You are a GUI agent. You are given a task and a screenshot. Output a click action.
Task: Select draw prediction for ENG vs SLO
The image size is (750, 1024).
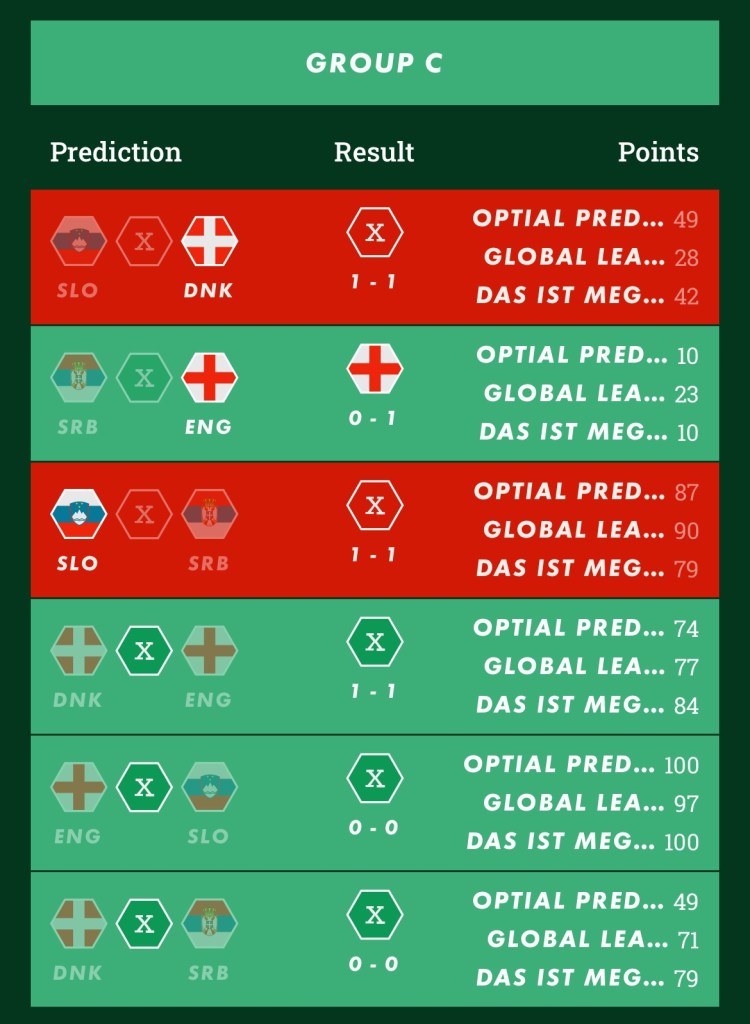coord(144,786)
